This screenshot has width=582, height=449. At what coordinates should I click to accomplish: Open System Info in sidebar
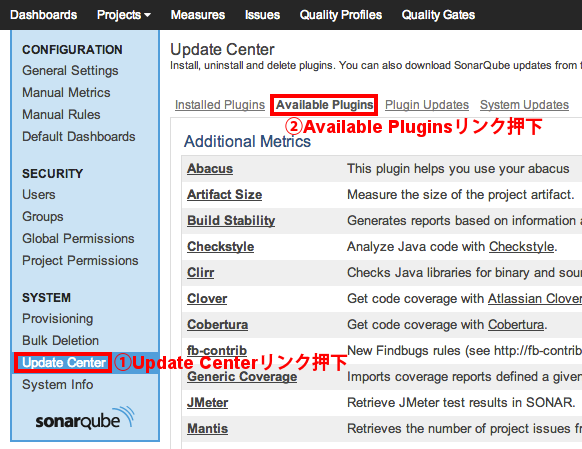[58, 385]
